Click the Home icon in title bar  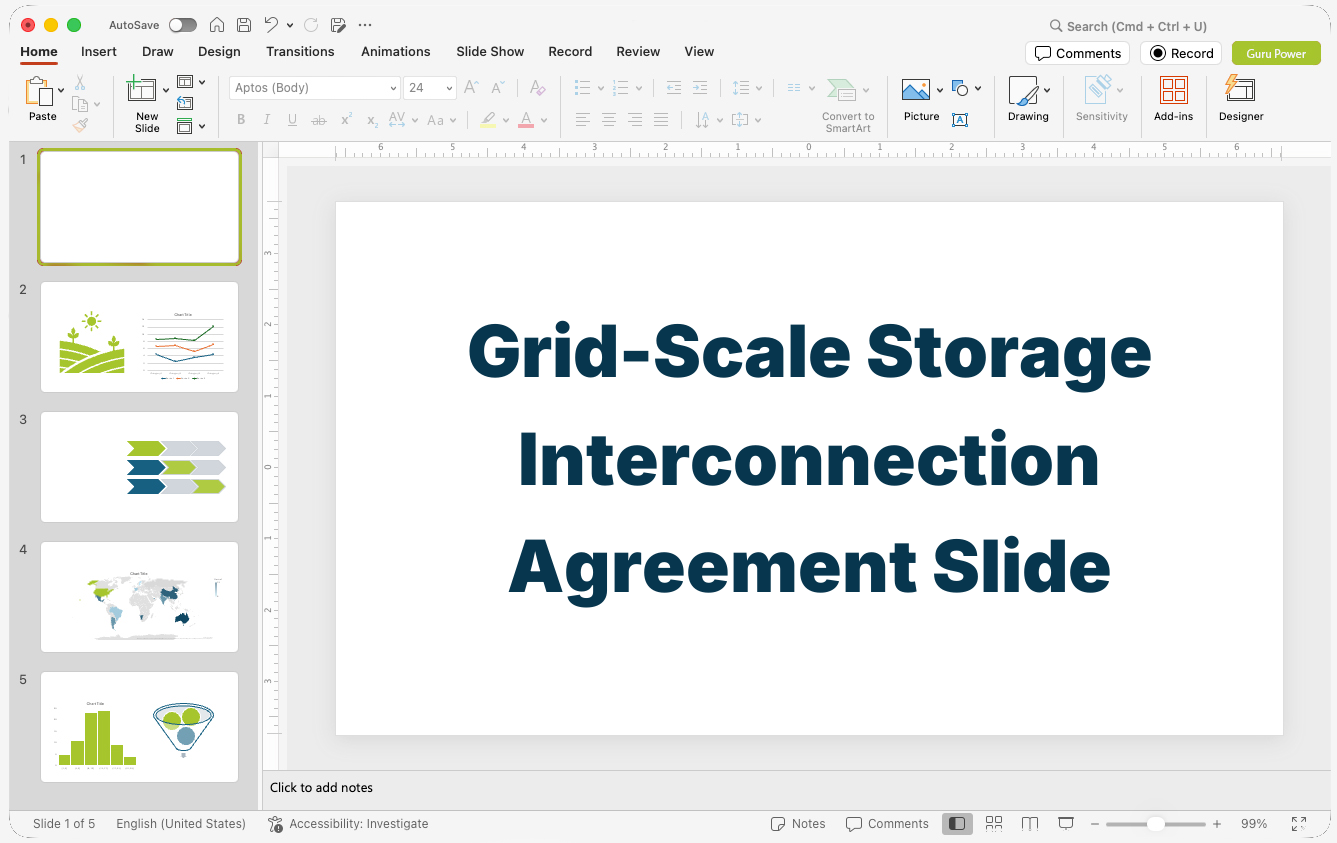(217, 25)
